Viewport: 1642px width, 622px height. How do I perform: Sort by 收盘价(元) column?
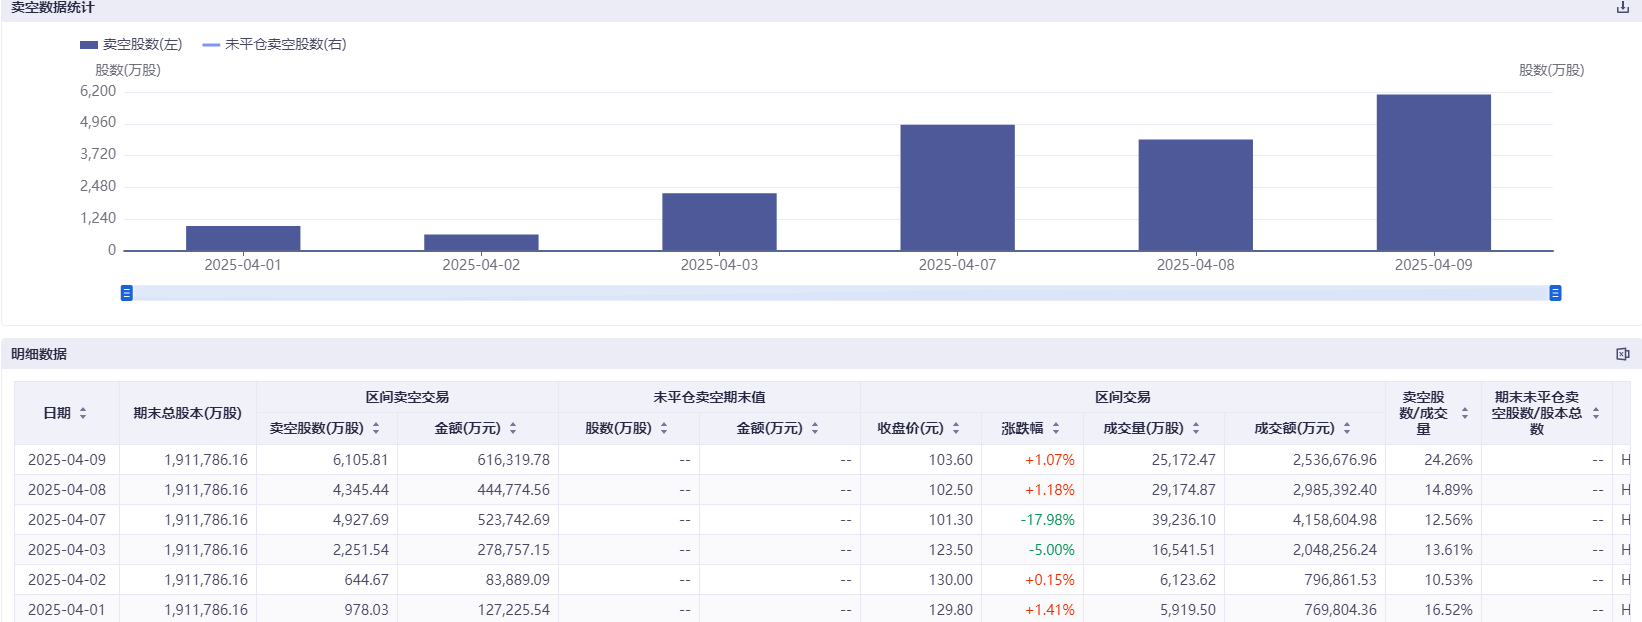[956, 428]
